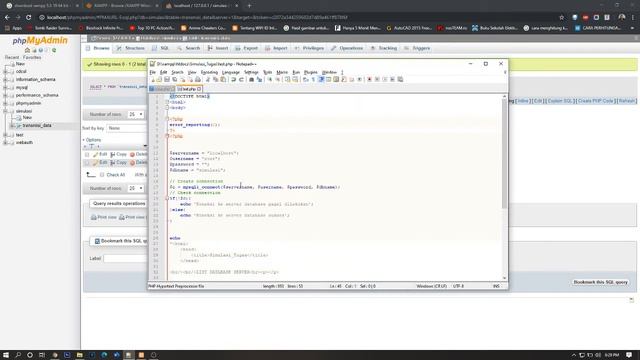Click the Notepad++ vertical scrollbar thumb
This screenshot has height=360, width=640.
point(504,153)
